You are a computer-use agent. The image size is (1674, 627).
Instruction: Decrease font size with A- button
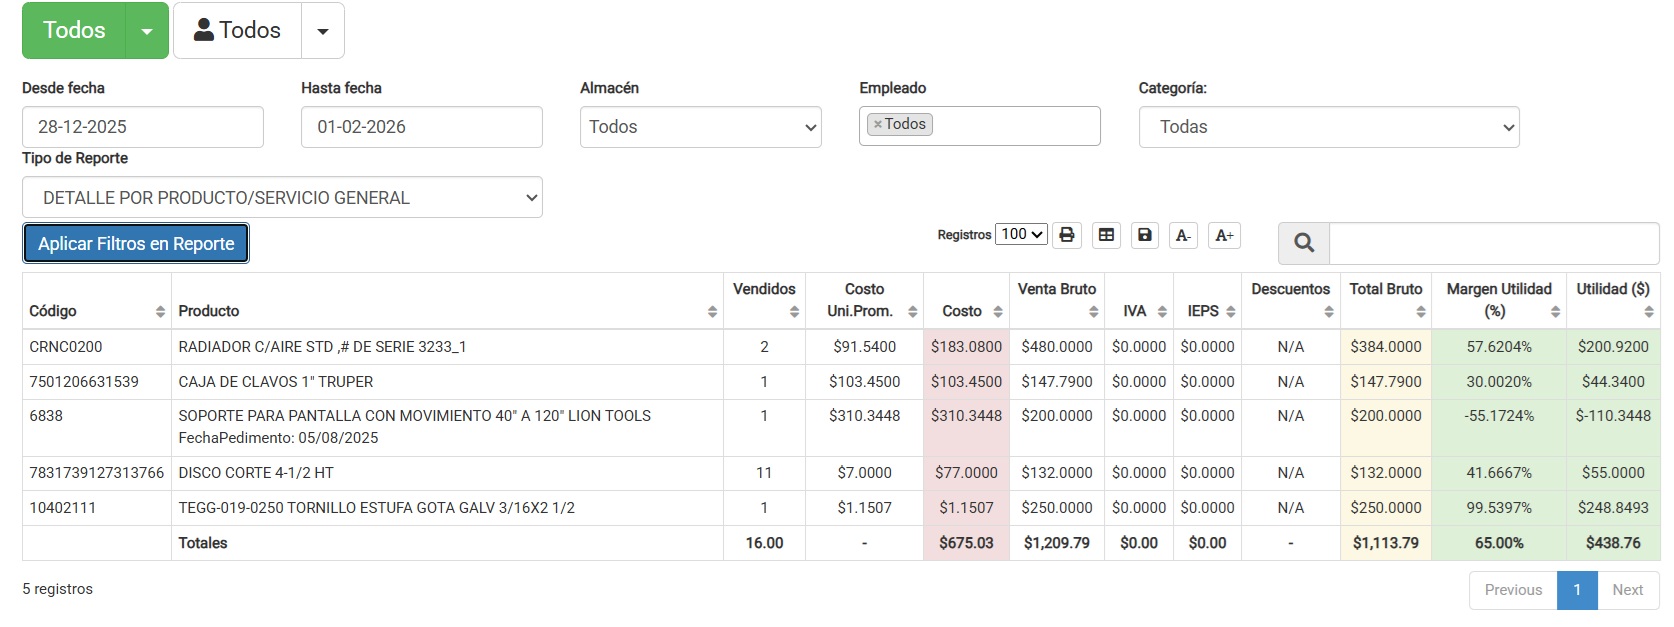[1184, 235]
